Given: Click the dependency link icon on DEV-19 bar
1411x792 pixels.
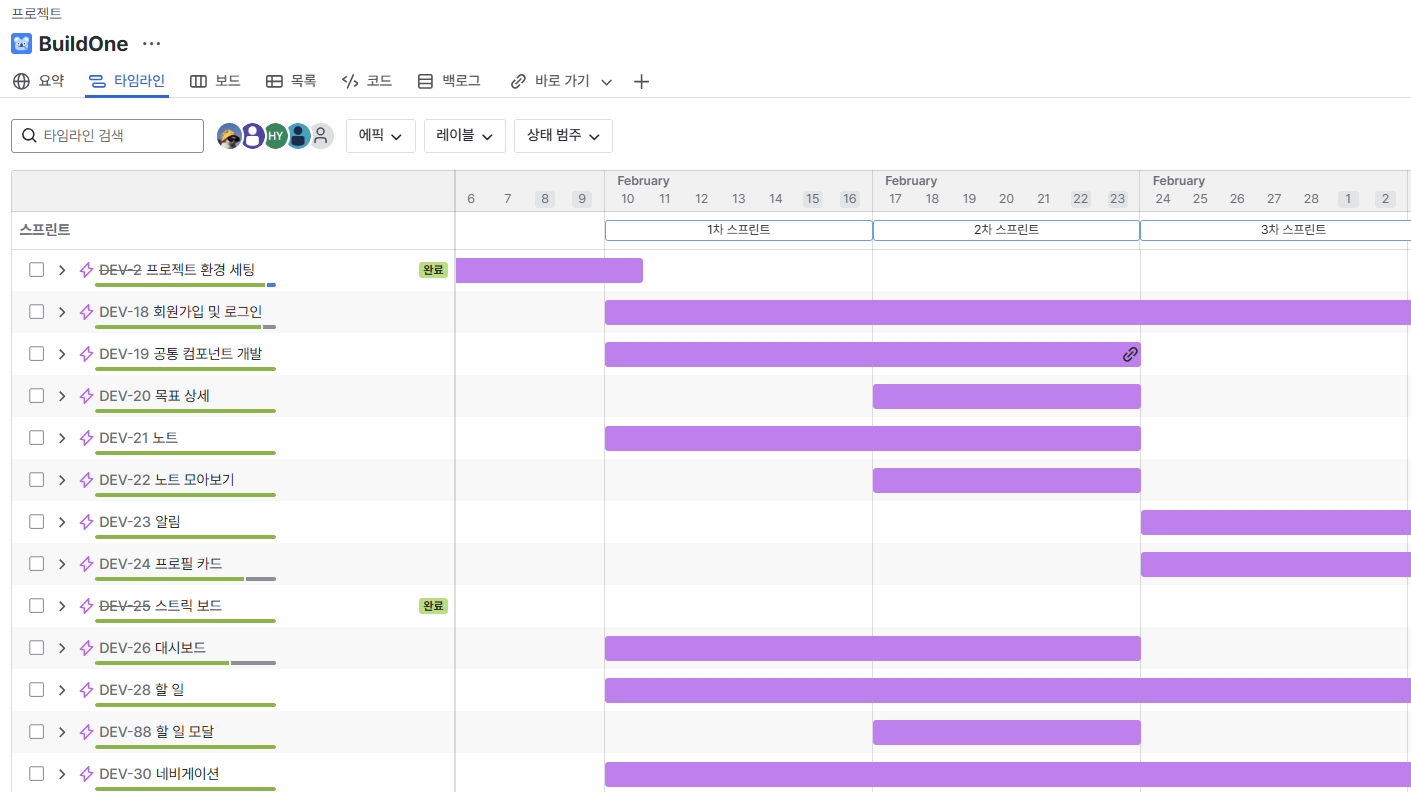Looking at the screenshot, I should pos(1130,354).
